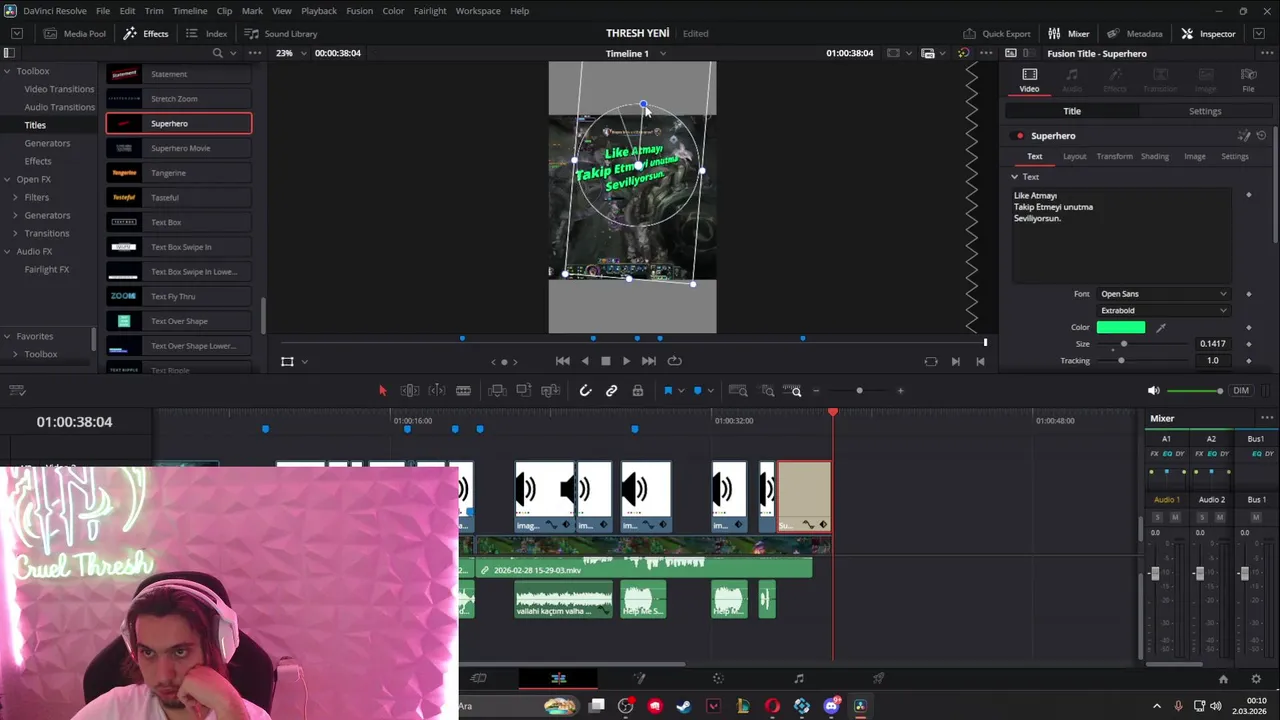Expand the Favorites section
Screen dimensions: 1280x720
7,336
